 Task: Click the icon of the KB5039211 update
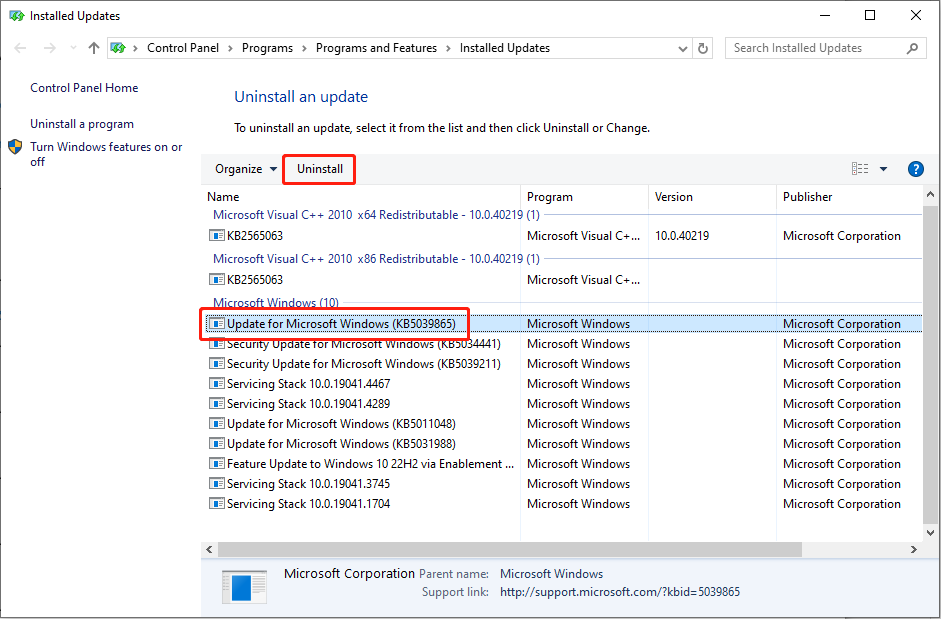pyautogui.click(x=217, y=364)
